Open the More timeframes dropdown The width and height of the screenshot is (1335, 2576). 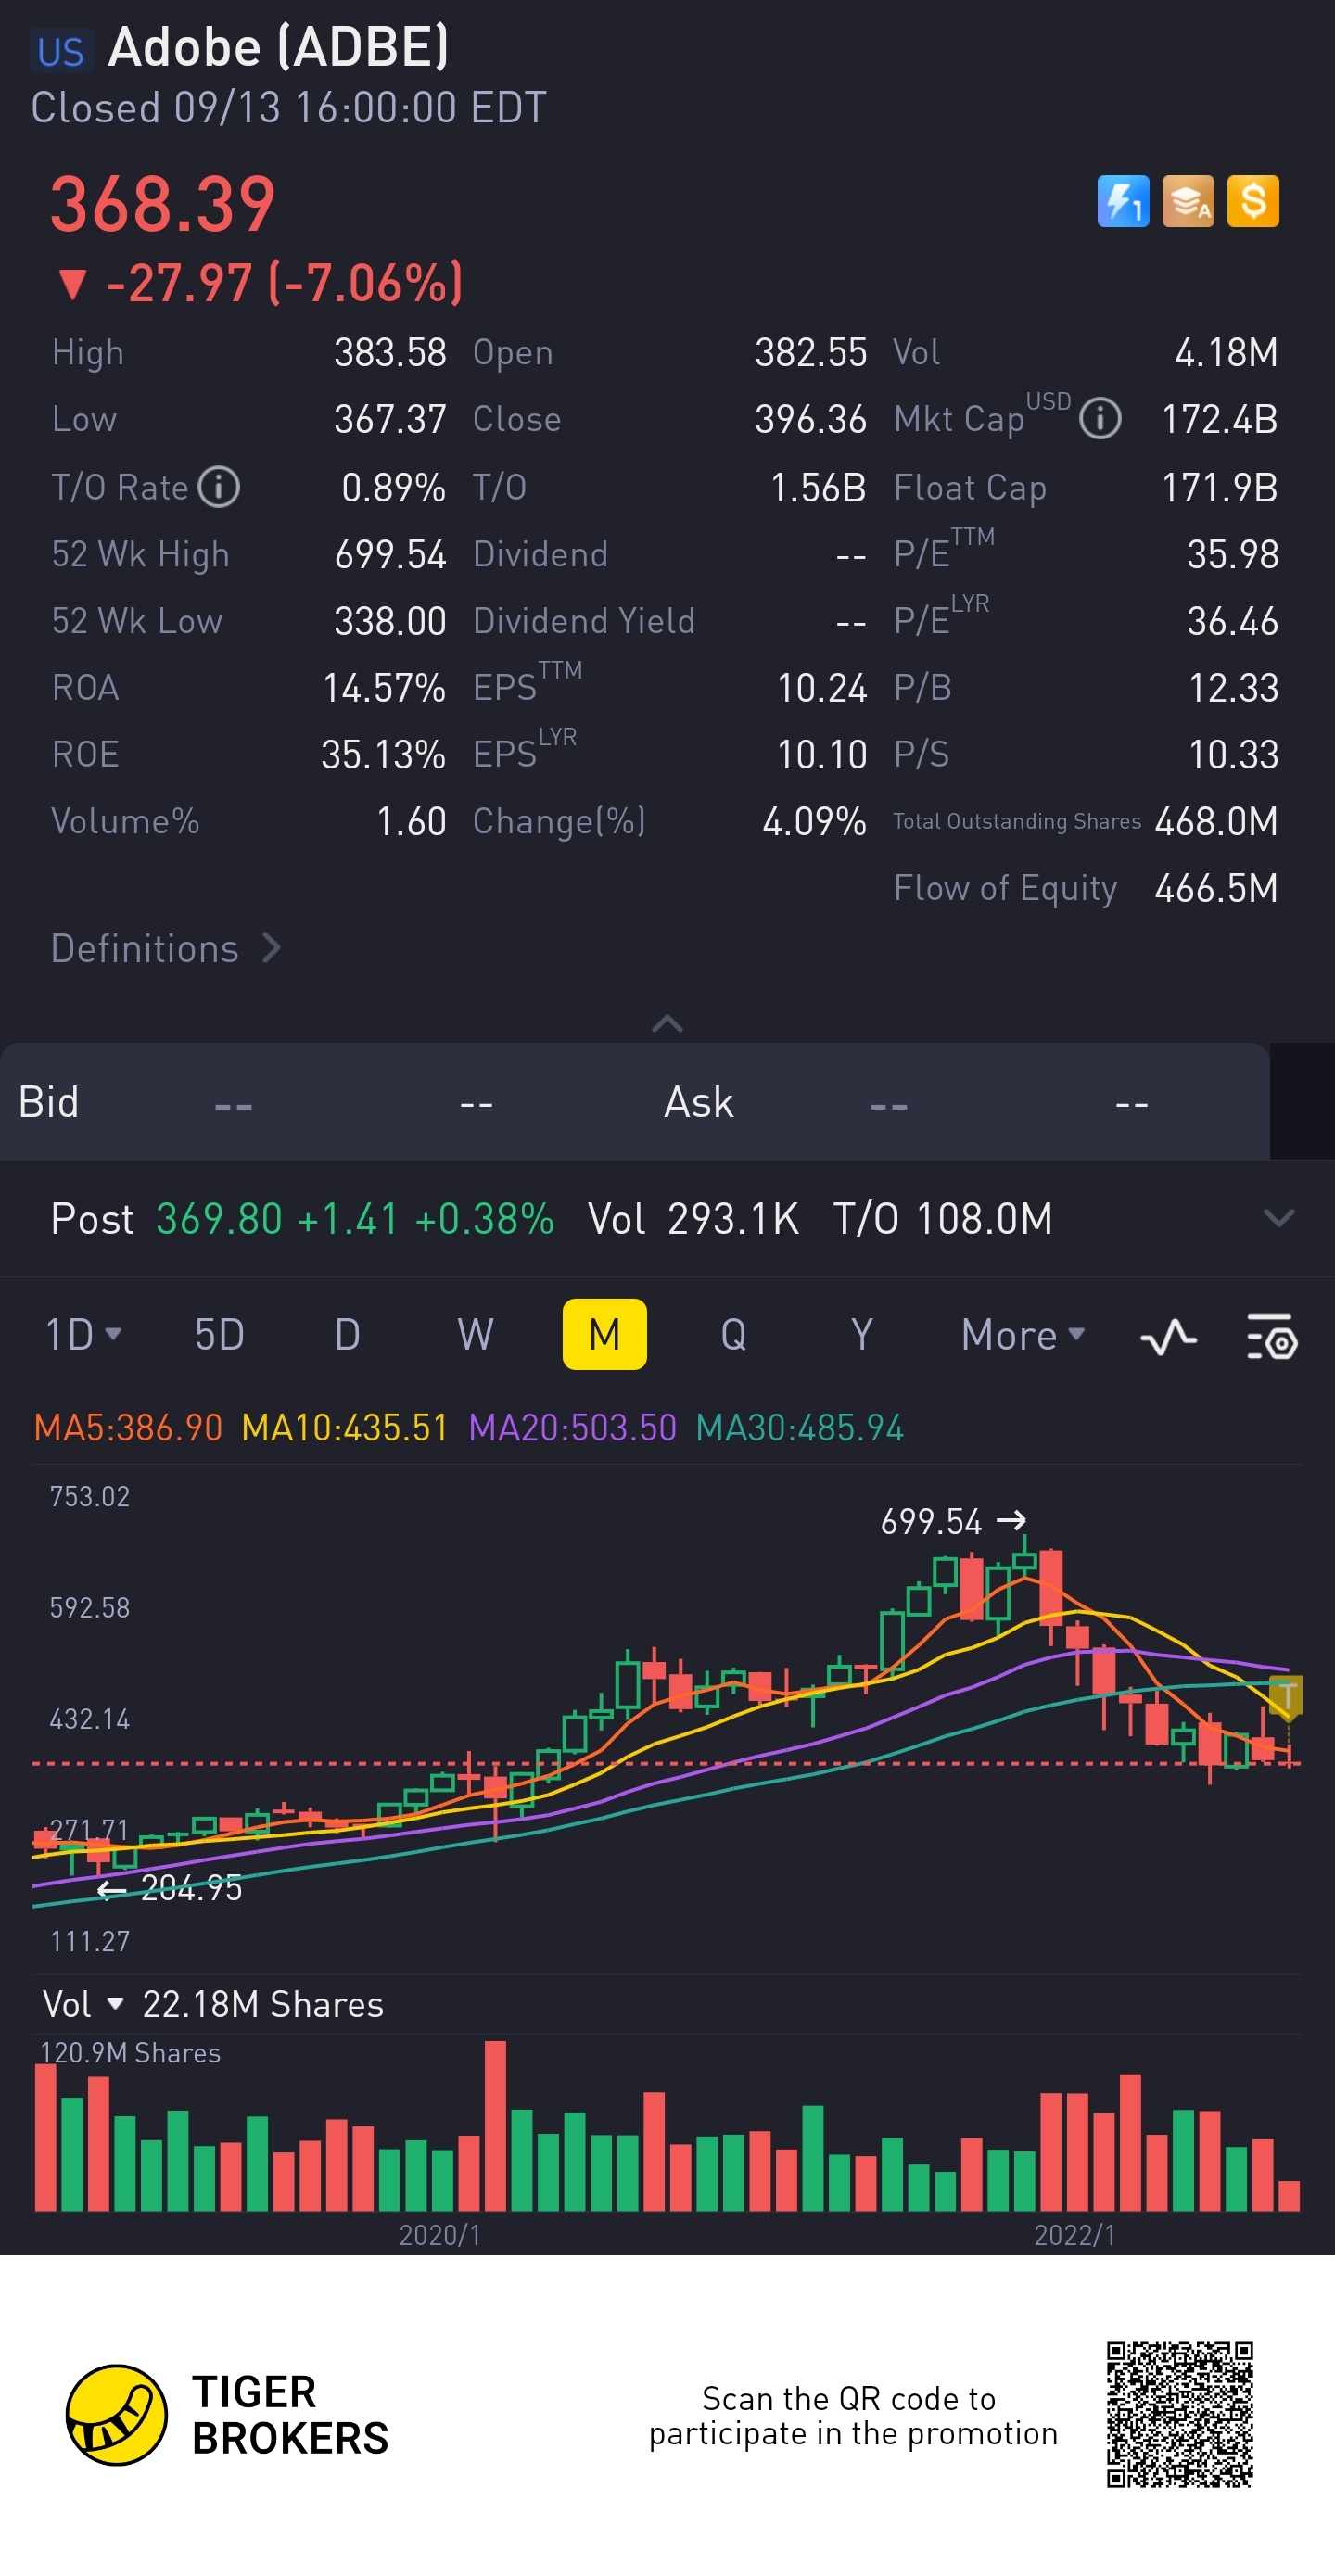point(1023,1335)
